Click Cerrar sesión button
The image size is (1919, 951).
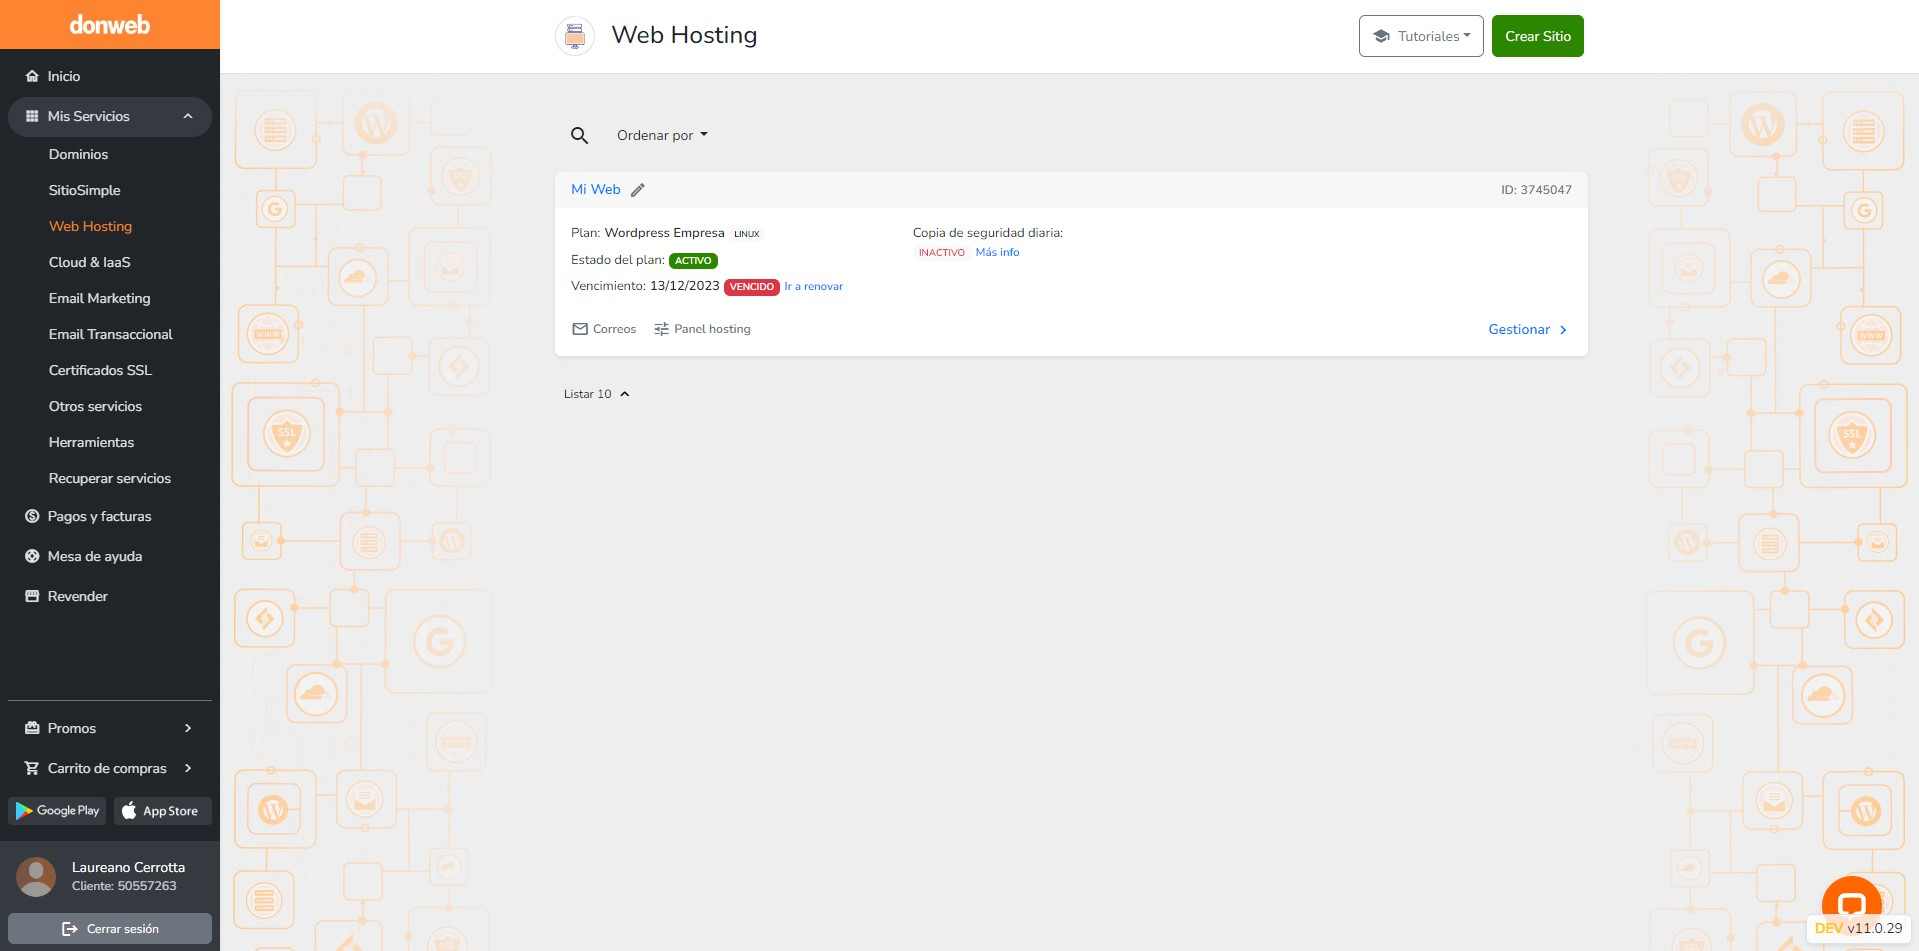(110, 929)
